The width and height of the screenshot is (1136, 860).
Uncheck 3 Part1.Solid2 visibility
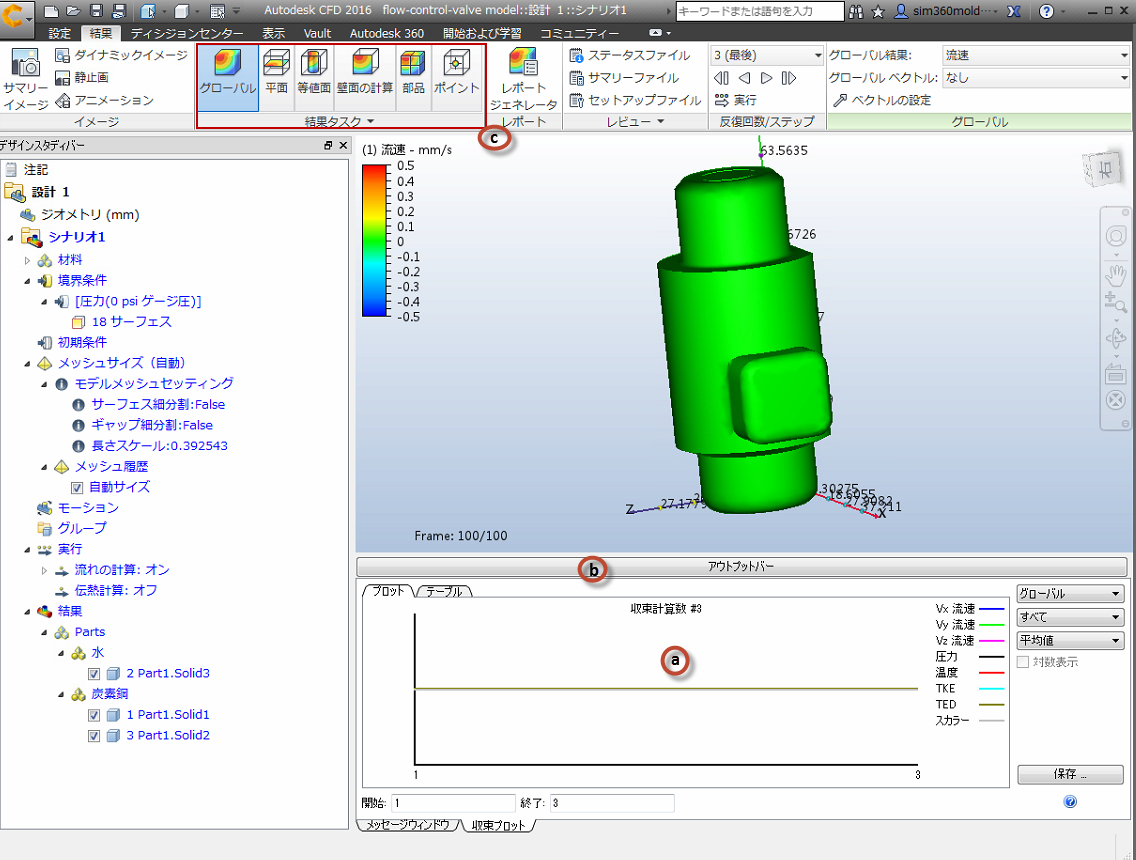(x=94, y=736)
